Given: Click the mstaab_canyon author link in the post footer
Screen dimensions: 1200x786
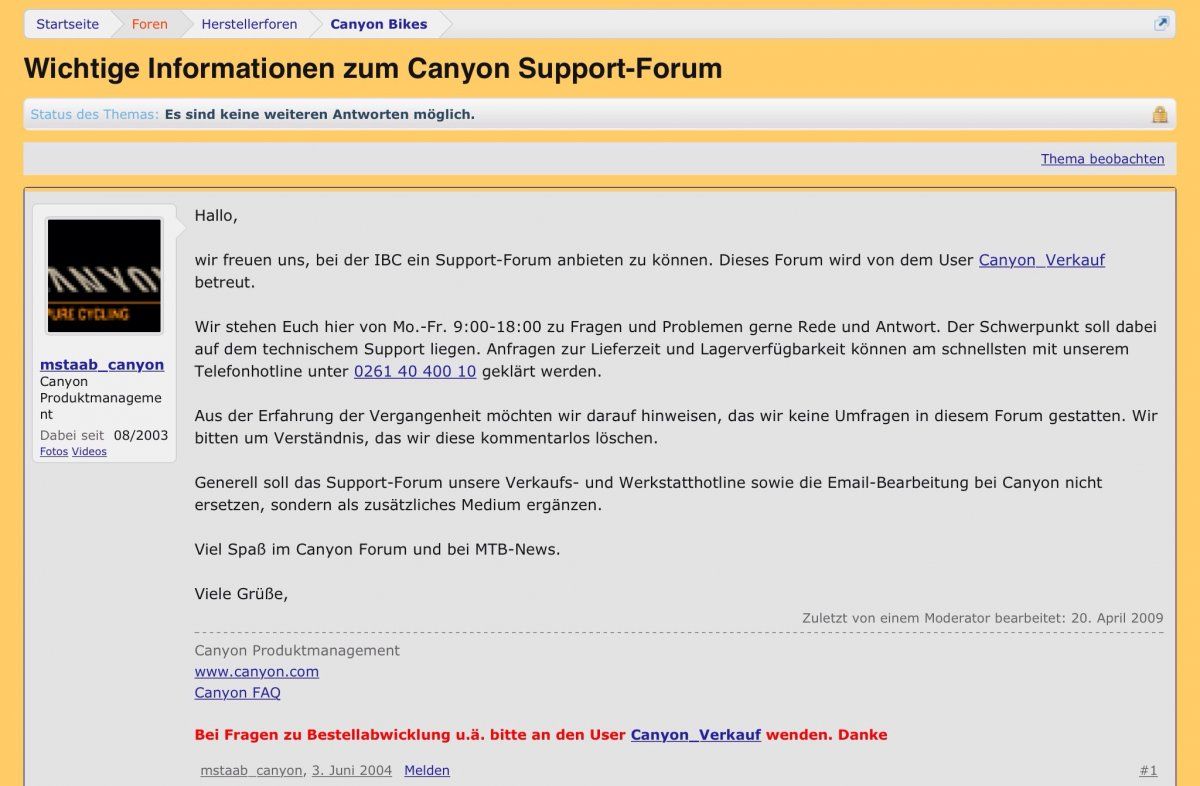Looking at the screenshot, I should click(251, 771).
